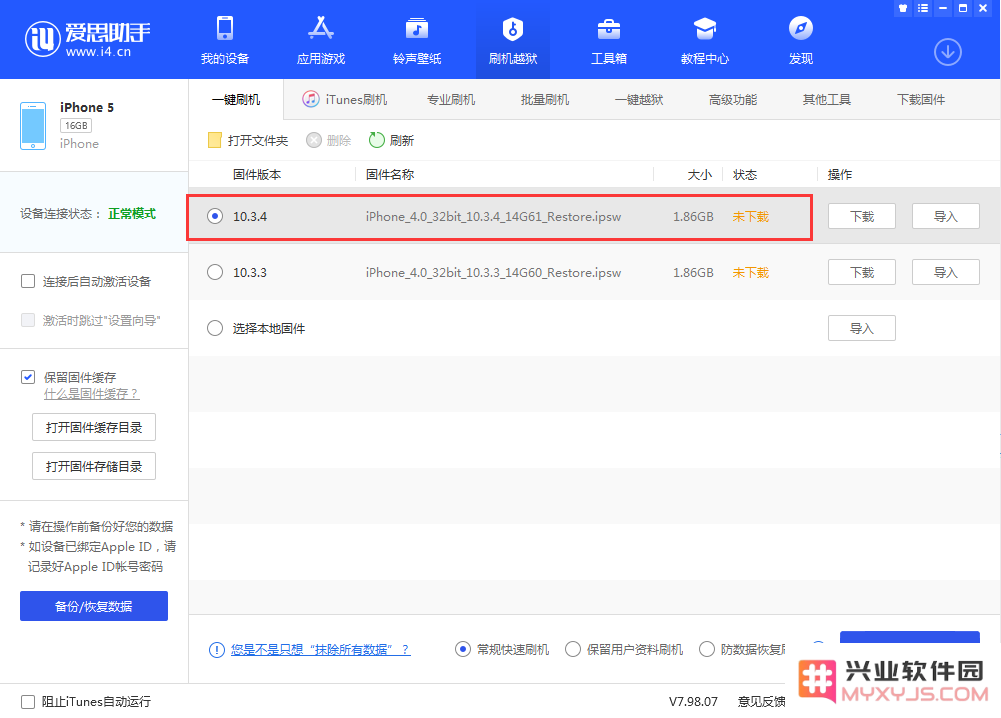Switch to 一键越狱 tab

[639, 100]
